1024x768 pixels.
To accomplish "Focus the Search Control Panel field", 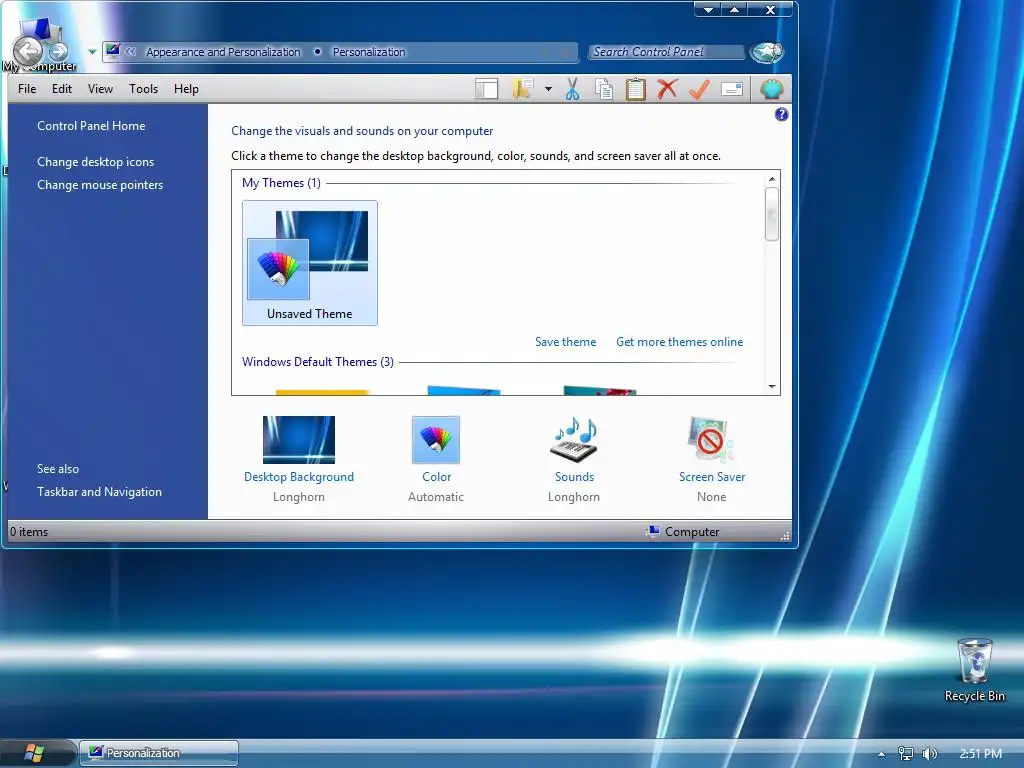I will tap(666, 52).
